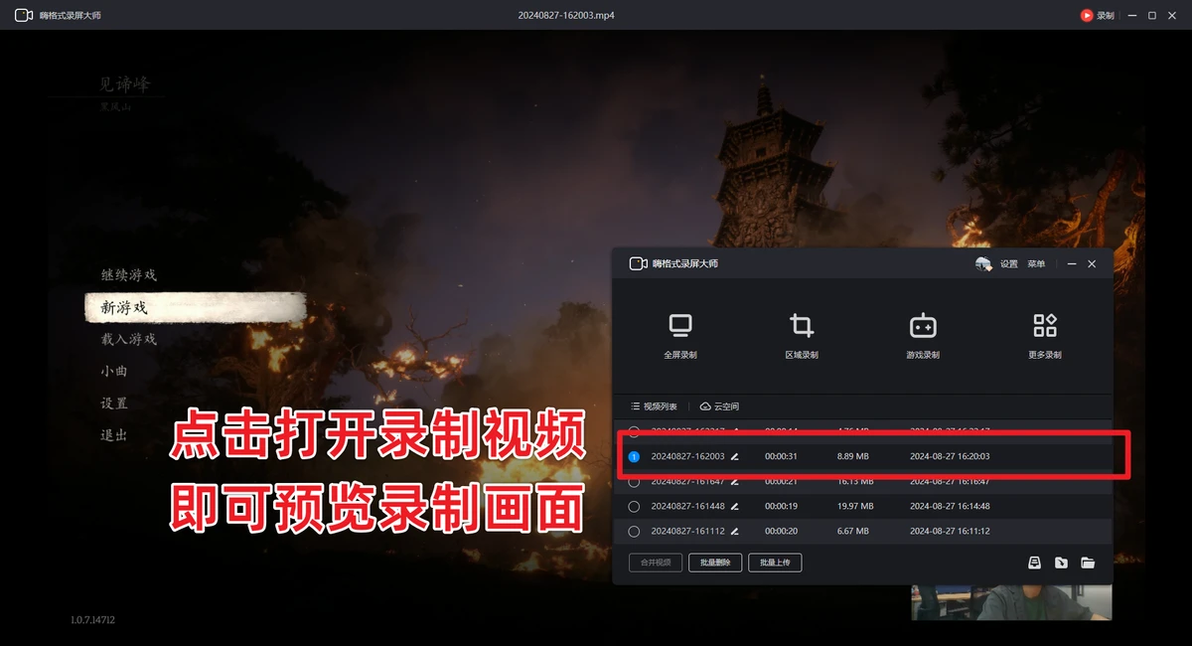Viewport: 1192px width, 646px height.
Task: Start full-screen recording (全屏录制)
Action: (x=680, y=335)
